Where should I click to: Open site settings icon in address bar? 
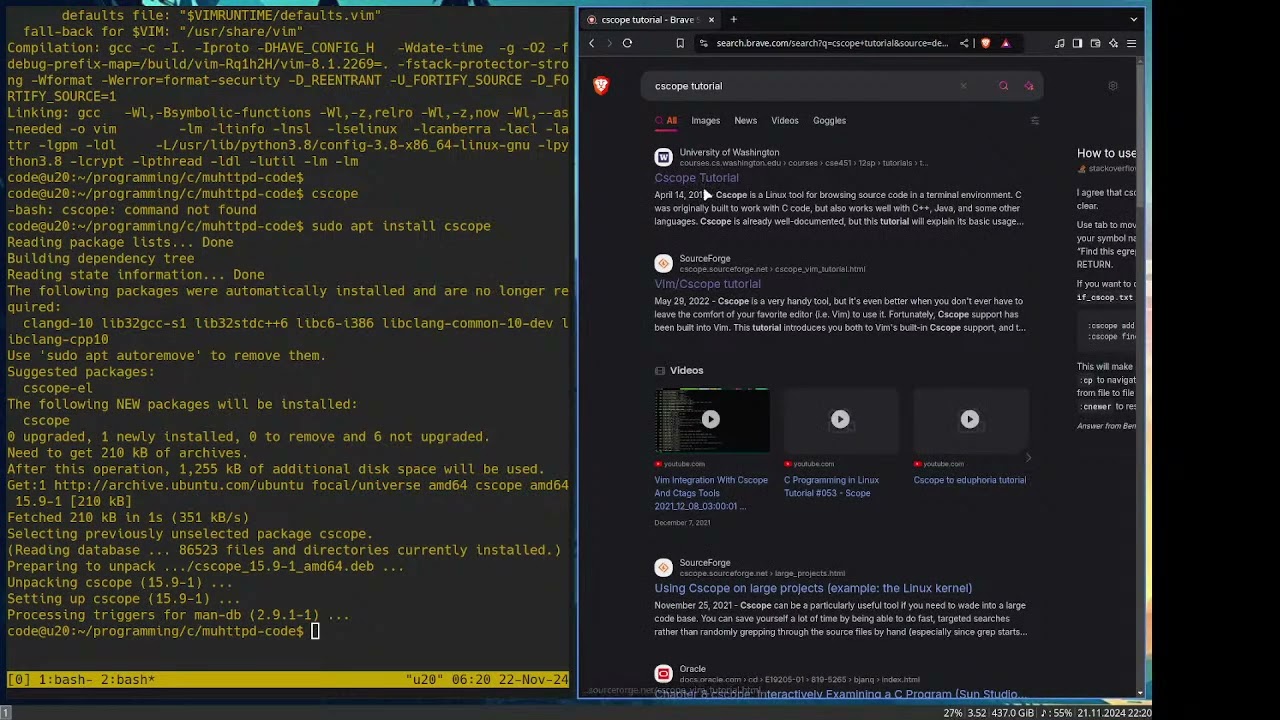pyautogui.click(x=703, y=43)
